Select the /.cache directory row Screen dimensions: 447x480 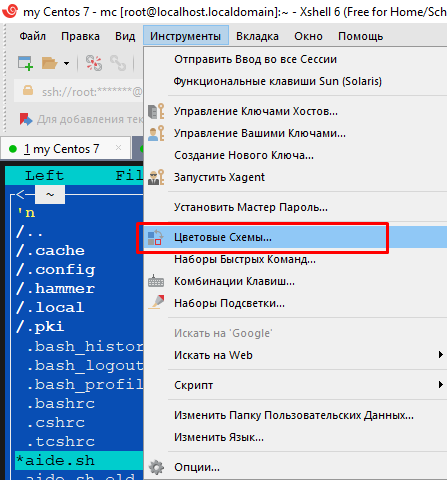(79, 251)
